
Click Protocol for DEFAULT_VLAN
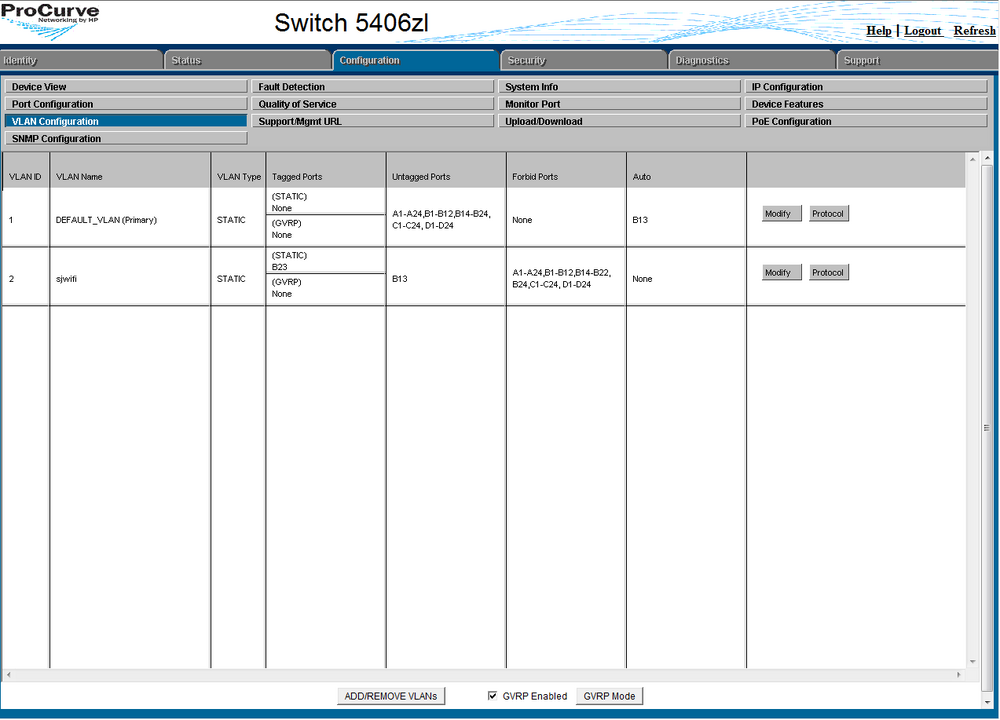pyautogui.click(x=828, y=214)
